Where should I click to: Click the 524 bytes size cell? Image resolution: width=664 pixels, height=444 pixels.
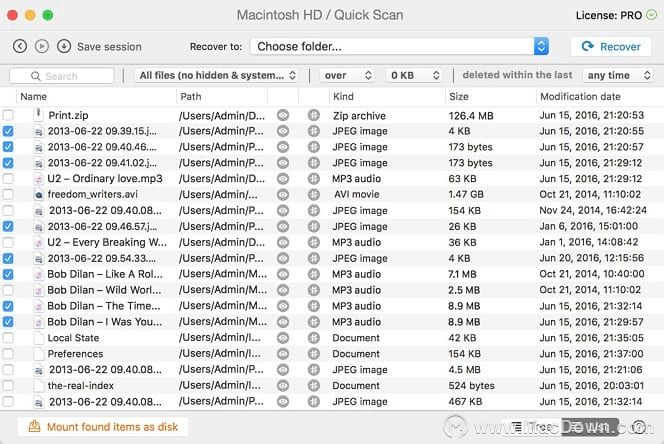(471, 386)
